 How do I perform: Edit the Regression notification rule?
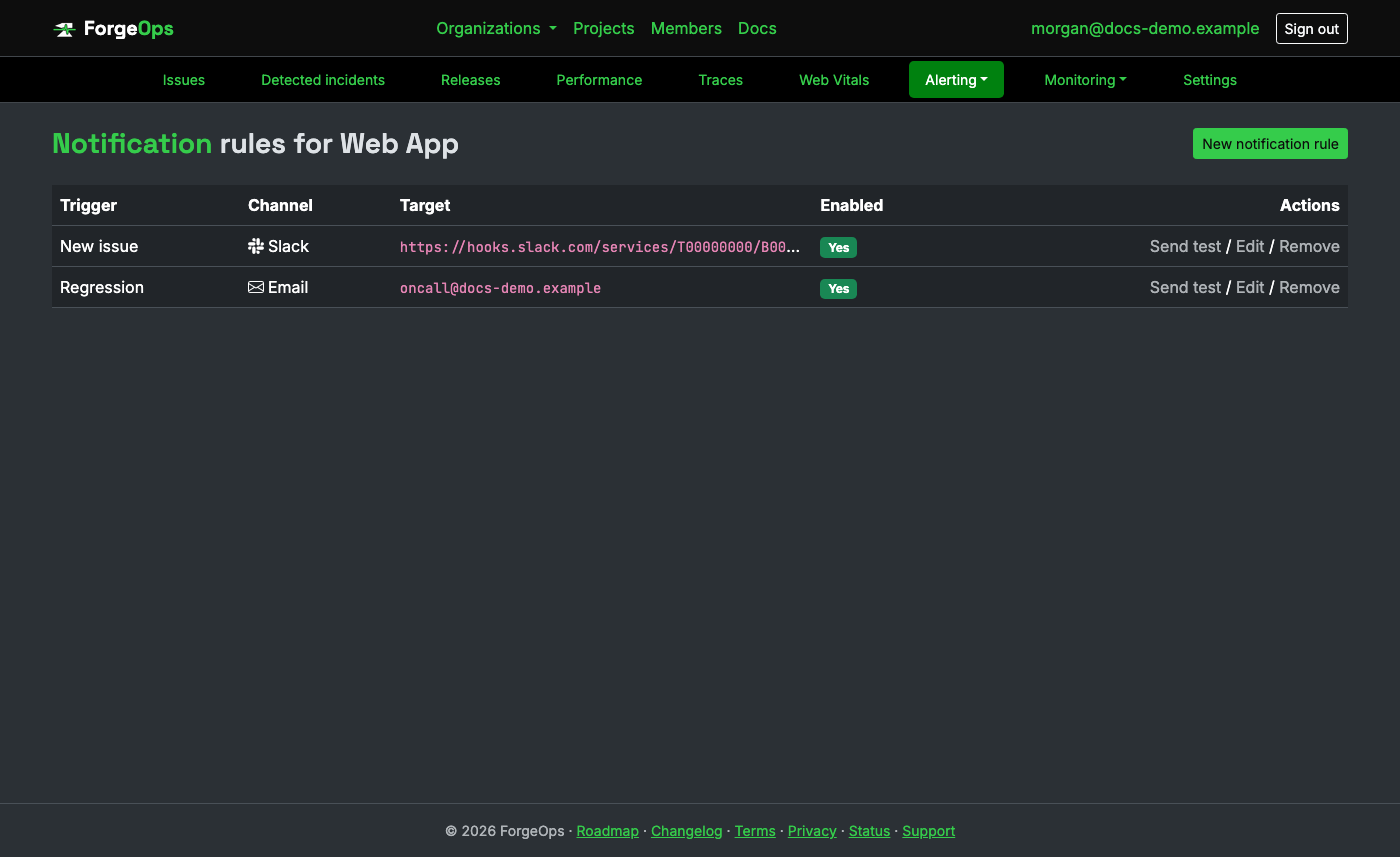click(x=1250, y=287)
